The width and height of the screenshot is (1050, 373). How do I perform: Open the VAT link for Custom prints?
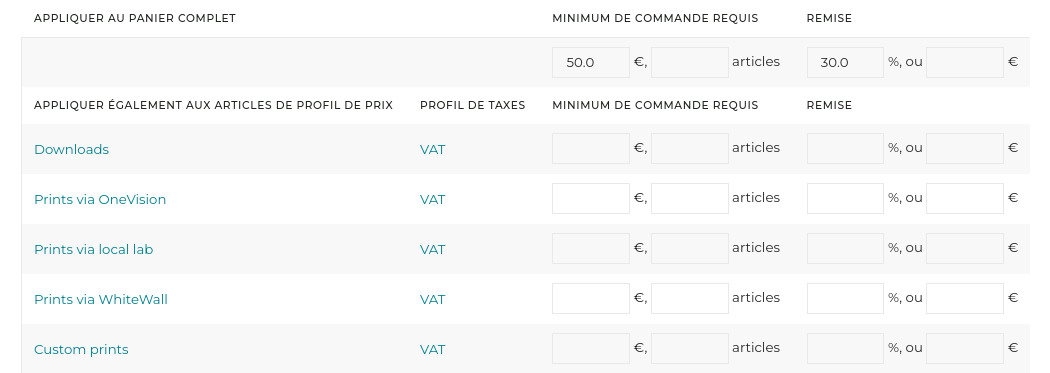[x=433, y=350]
